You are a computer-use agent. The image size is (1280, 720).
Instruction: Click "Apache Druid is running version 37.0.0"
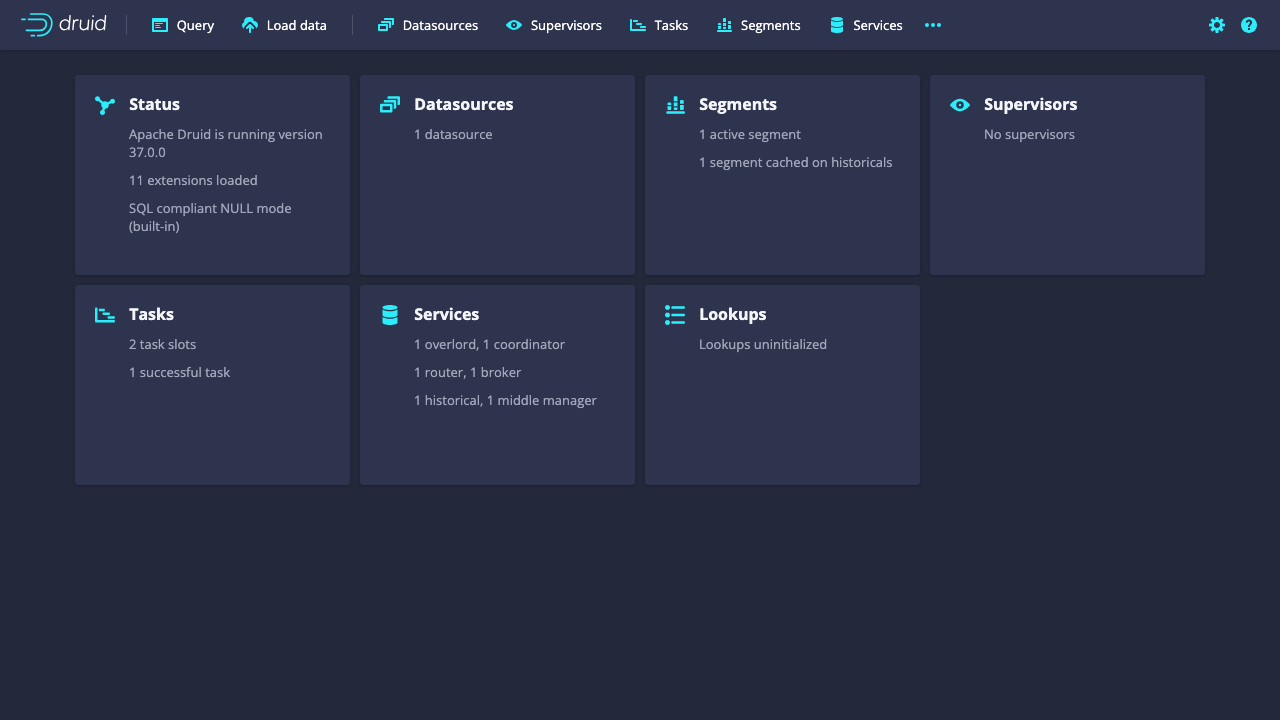pyautogui.click(x=226, y=143)
